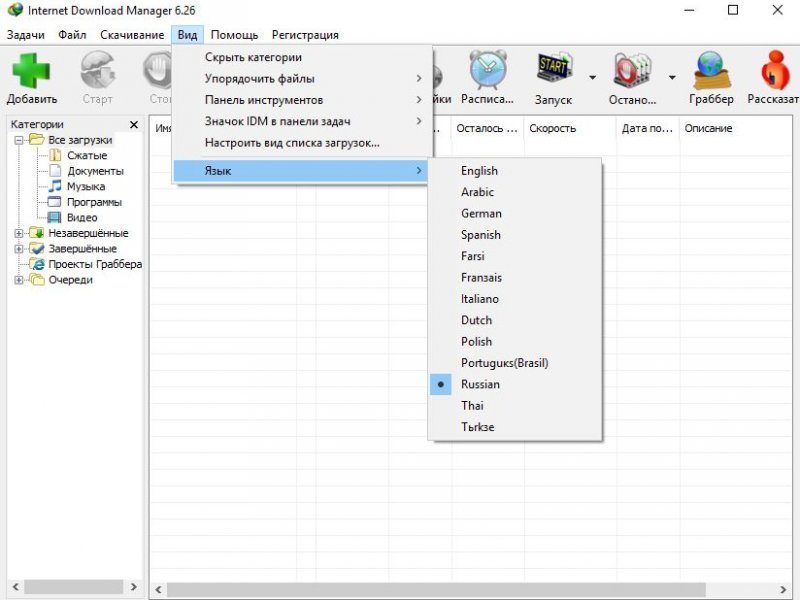Click the Старт resume toolbar icon
This screenshot has width=800, height=600.
(97, 71)
